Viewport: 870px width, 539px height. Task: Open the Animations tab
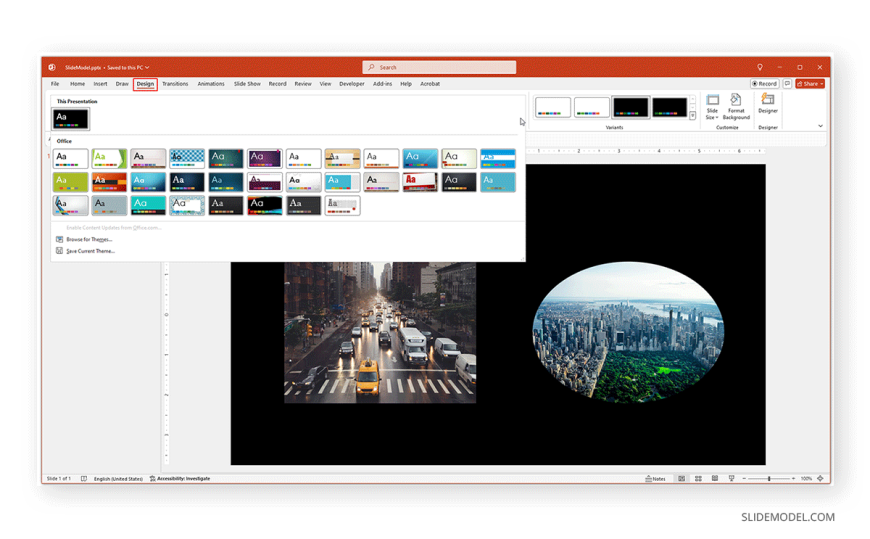(x=211, y=84)
